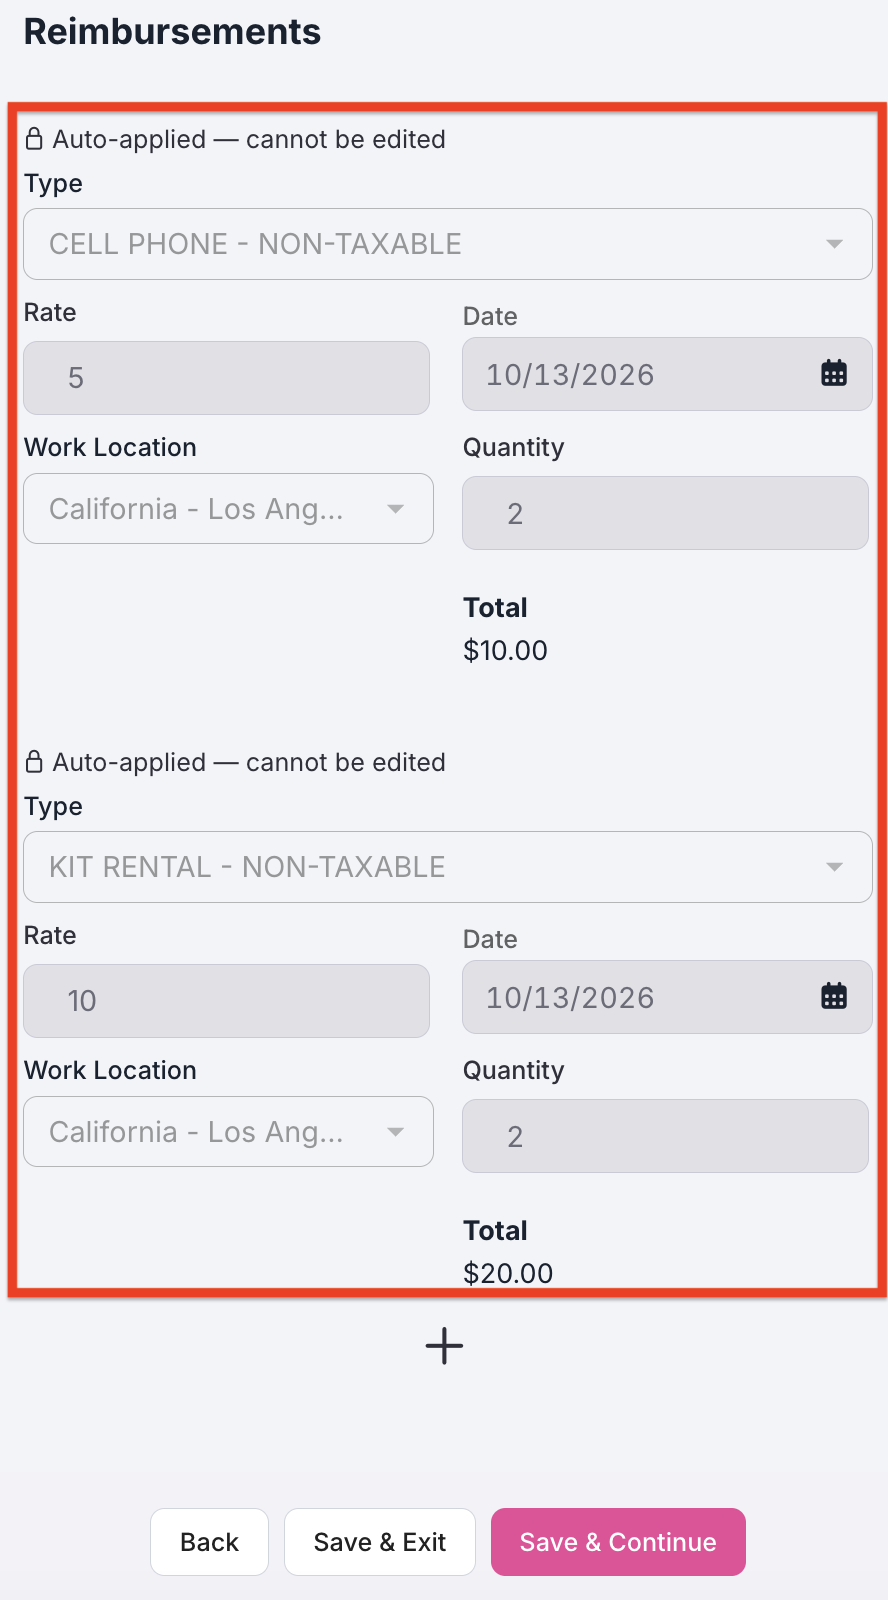Click the Back button
The width and height of the screenshot is (888, 1600).
209,1542
